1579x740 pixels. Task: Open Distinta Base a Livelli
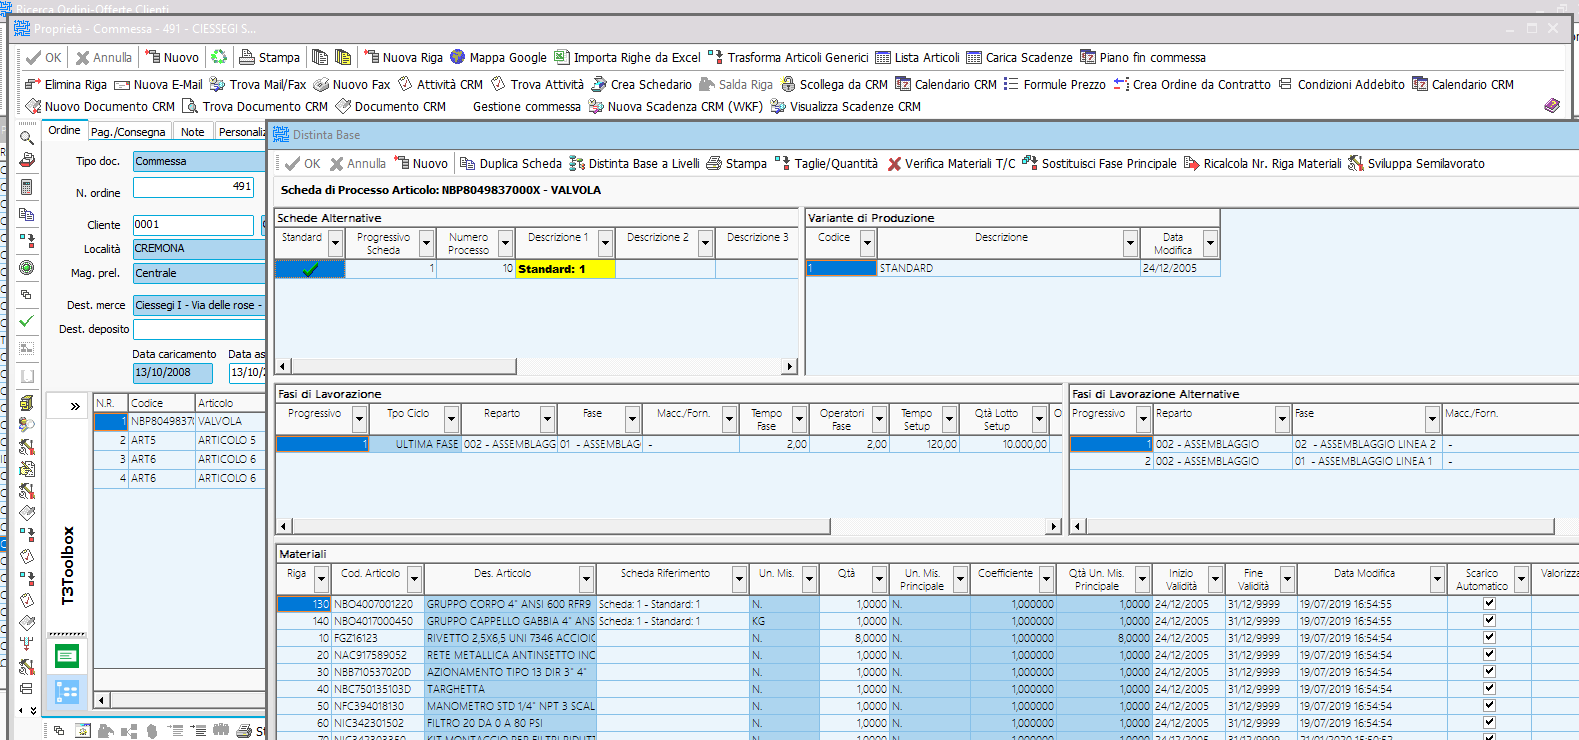pyautogui.click(x=634, y=163)
